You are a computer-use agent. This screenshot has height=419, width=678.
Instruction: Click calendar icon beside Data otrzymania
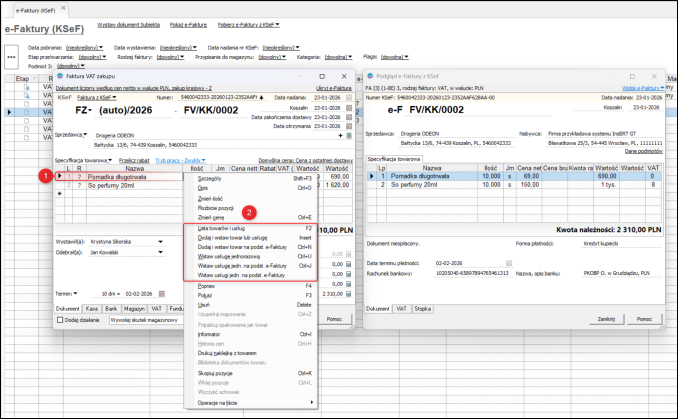(x=349, y=125)
